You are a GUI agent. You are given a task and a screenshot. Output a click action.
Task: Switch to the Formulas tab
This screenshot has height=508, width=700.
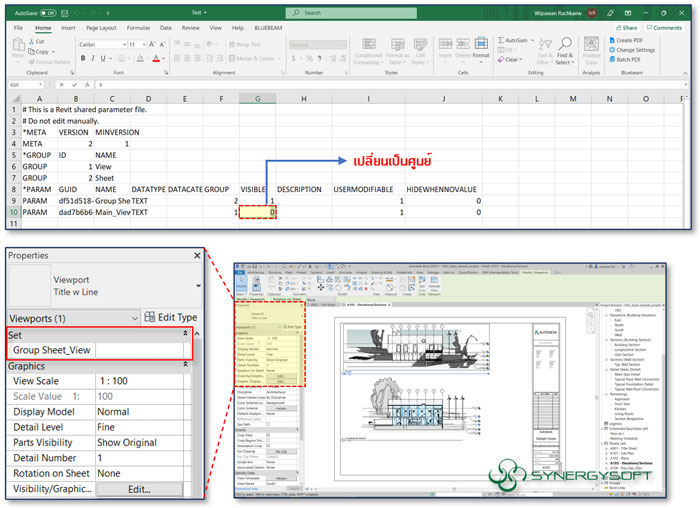coord(138,28)
